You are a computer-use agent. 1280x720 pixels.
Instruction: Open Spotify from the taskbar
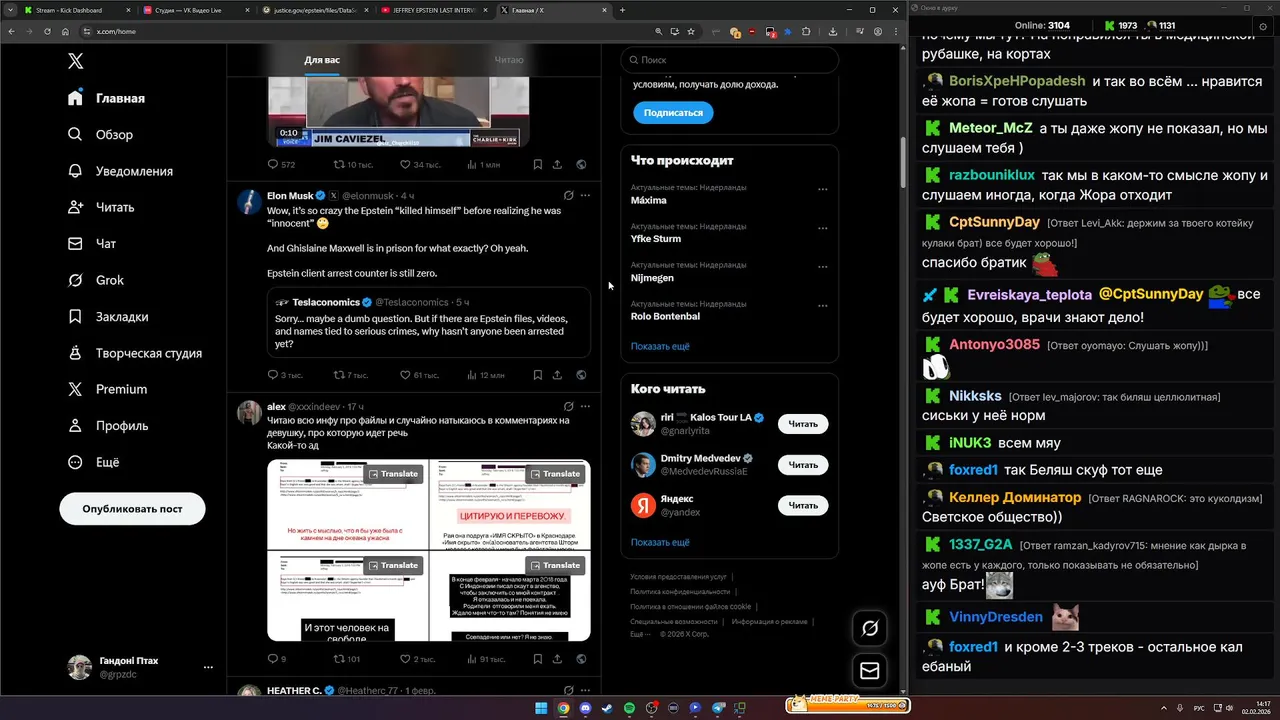coord(629,708)
